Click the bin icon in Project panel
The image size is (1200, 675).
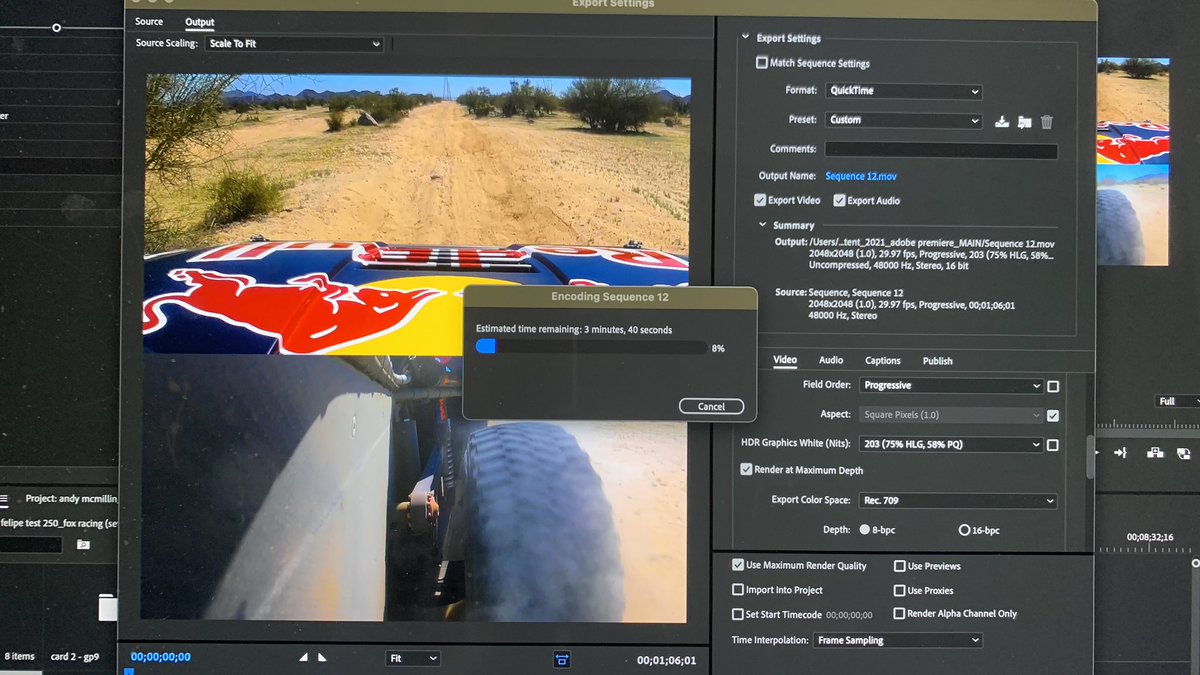(x=83, y=545)
